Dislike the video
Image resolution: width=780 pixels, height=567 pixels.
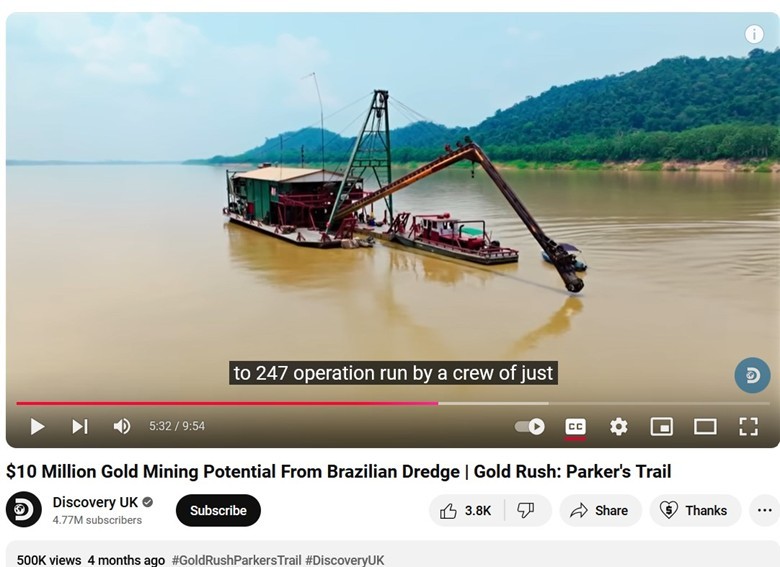[x=526, y=511]
